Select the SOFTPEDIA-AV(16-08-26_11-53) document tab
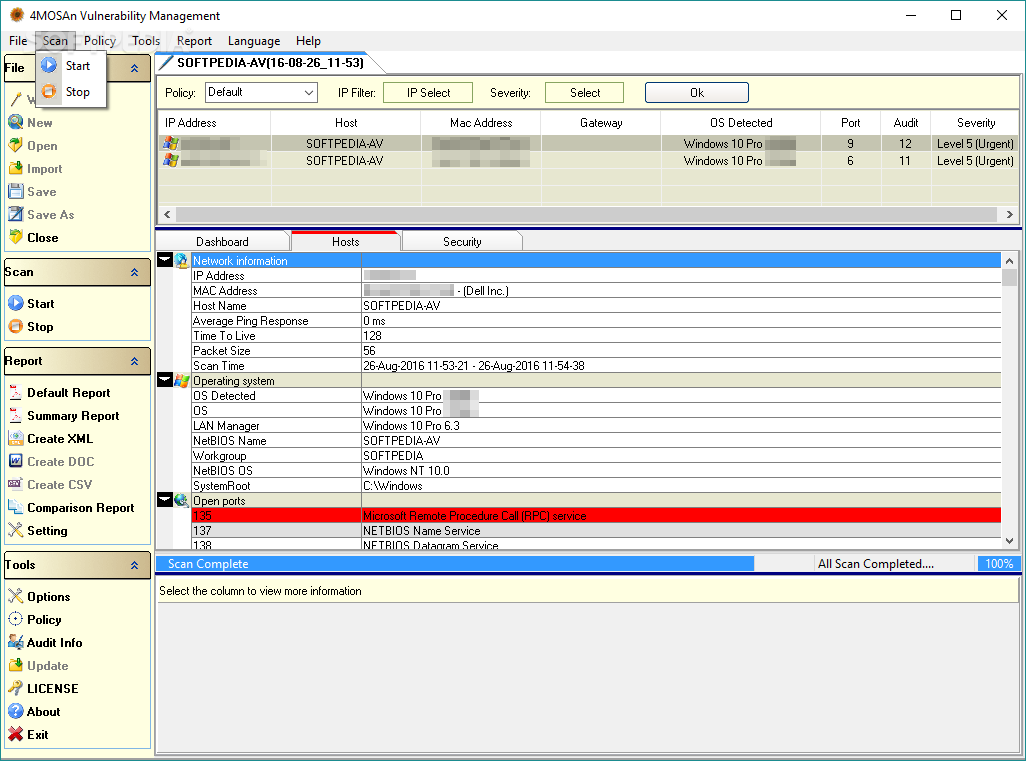Viewport: 1026px width, 761px height. pos(270,63)
